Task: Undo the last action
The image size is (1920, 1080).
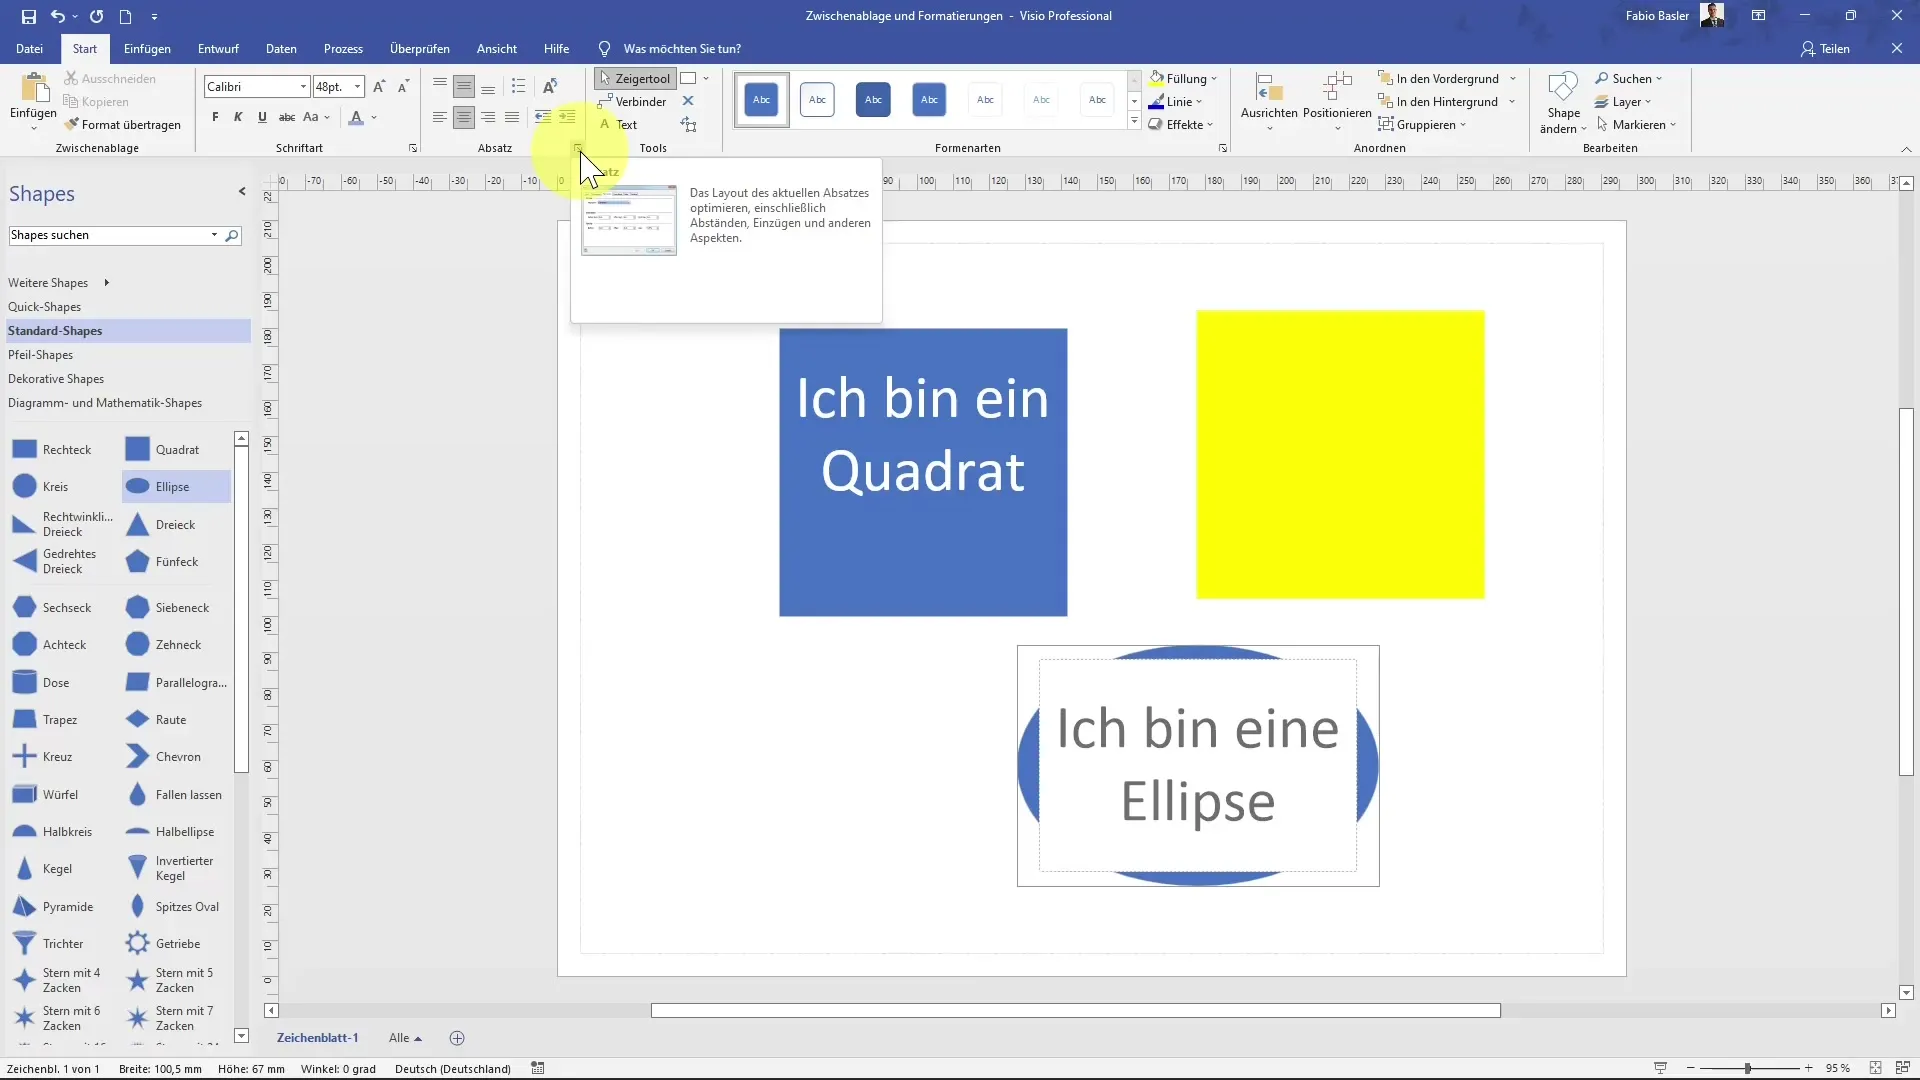Action: (x=58, y=16)
